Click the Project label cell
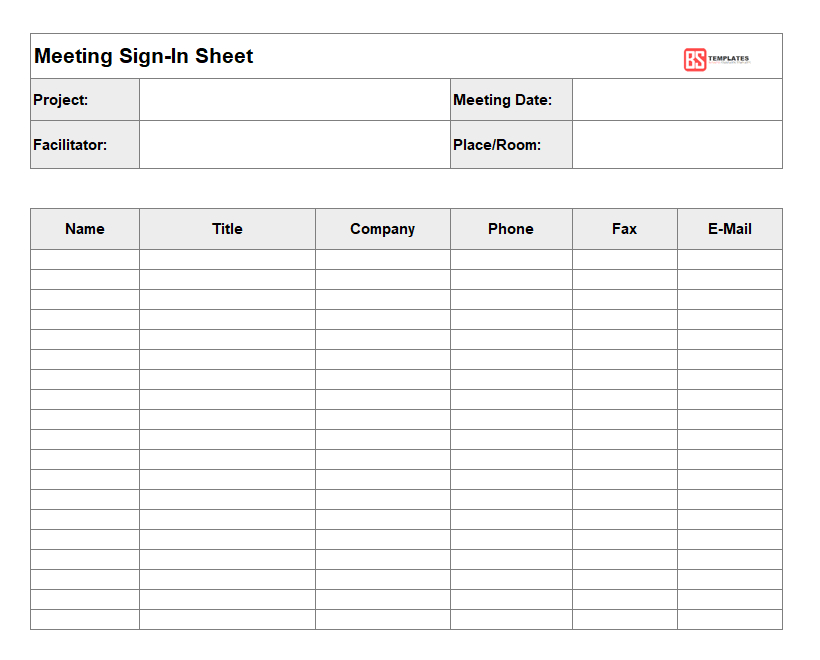Screen dimensions: 820x660 [x=85, y=100]
